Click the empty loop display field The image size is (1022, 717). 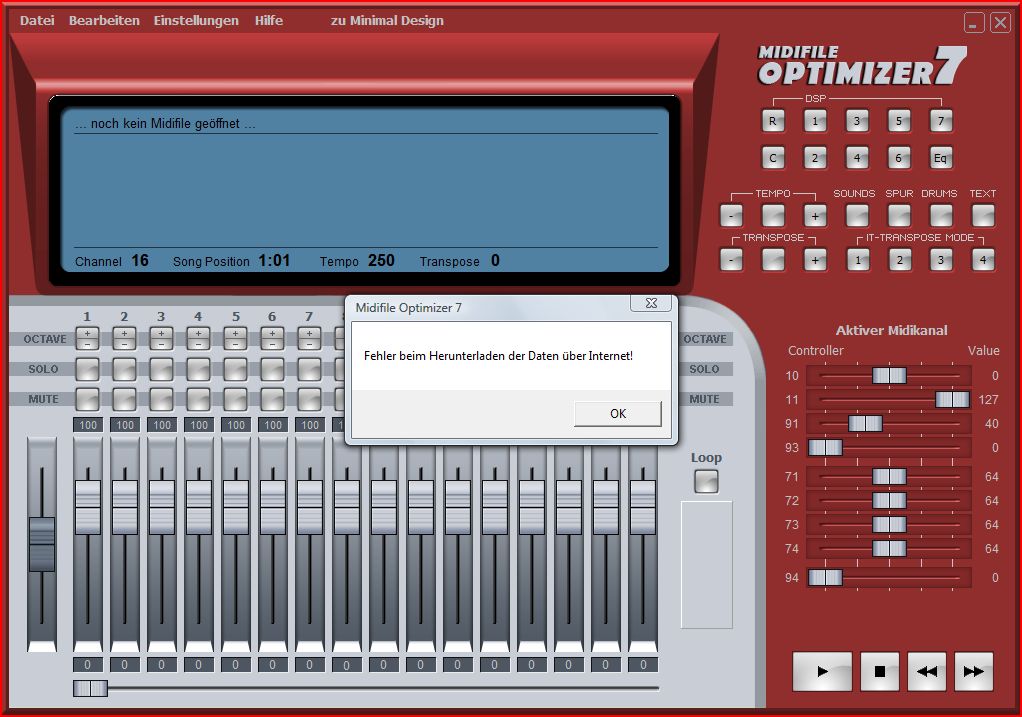(707, 564)
